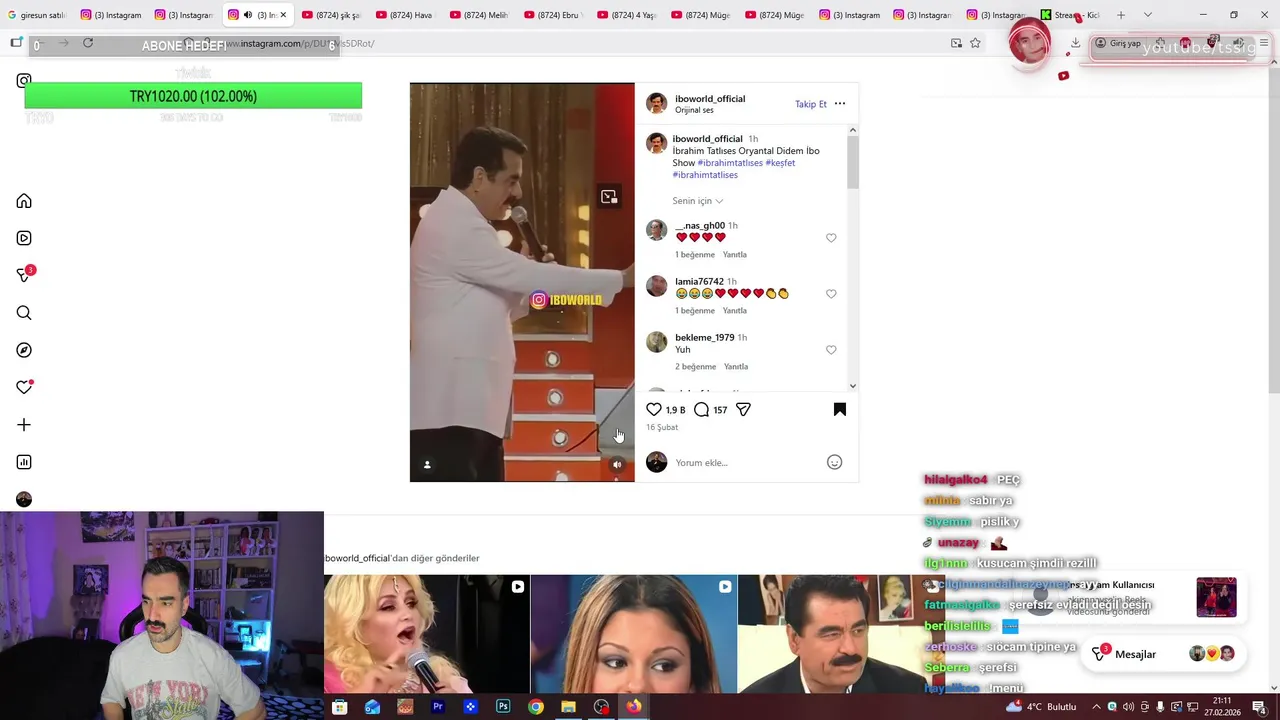Toggle mute on the video speaker icon
1280x720 pixels.
(x=617, y=464)
